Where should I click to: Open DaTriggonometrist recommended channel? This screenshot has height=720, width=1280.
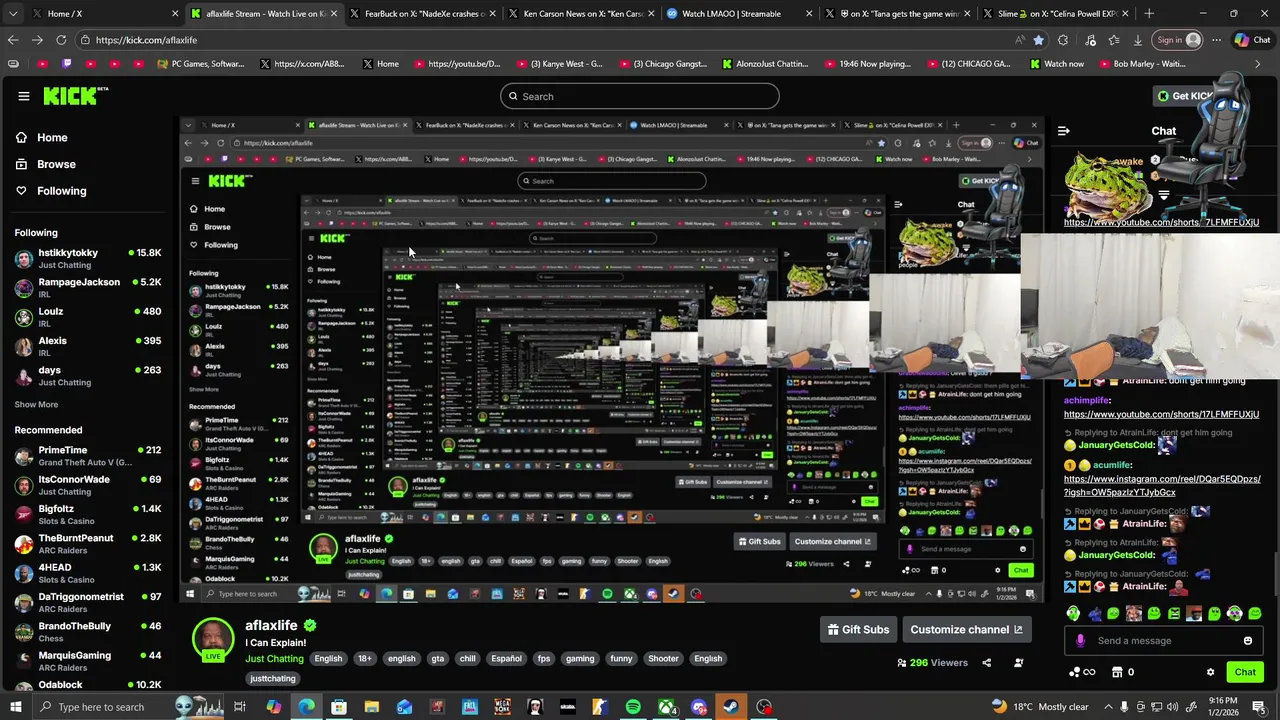(x=87, y=602)
